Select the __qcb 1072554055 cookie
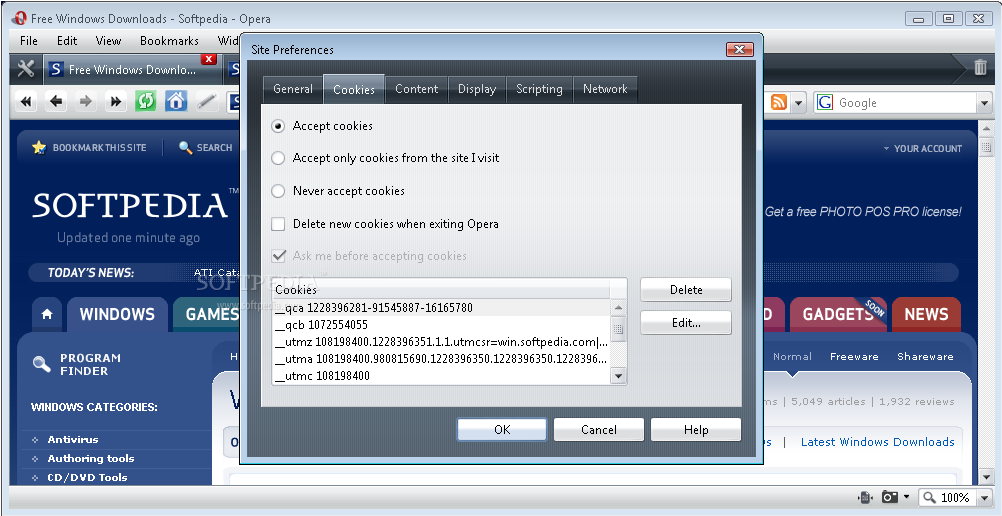 pos(442,325)
